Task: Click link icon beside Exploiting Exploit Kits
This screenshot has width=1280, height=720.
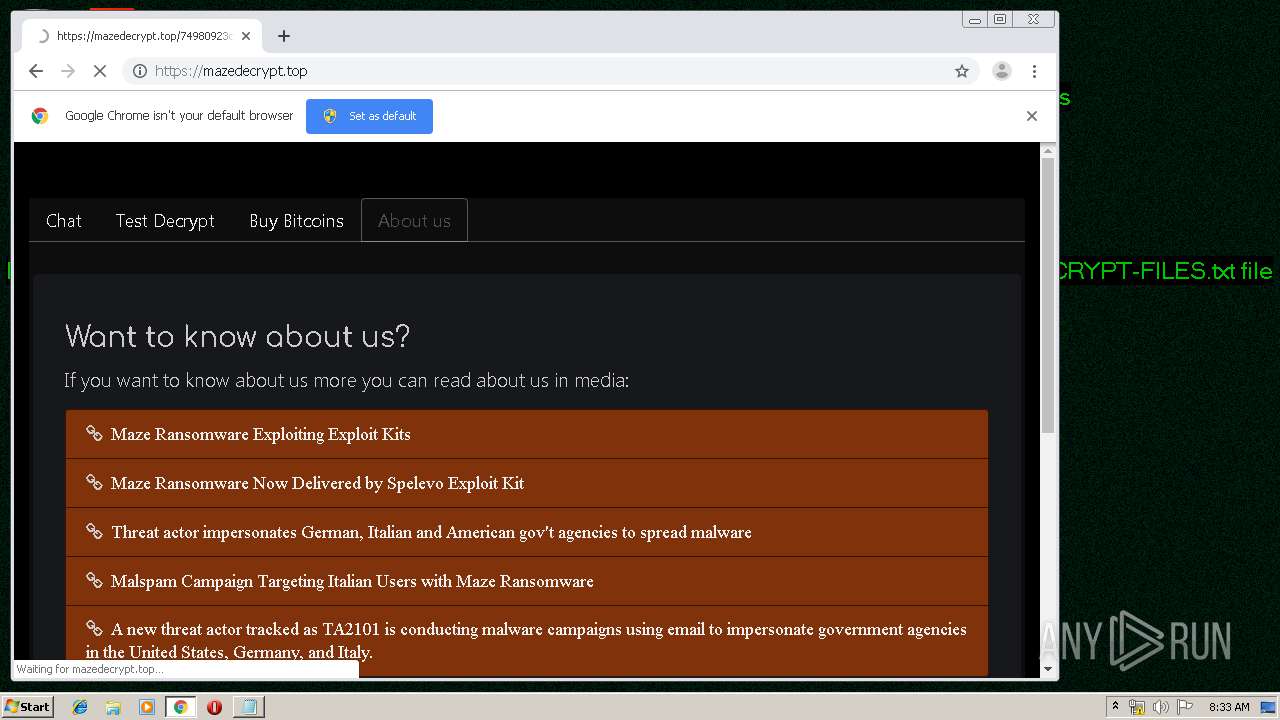Action: [x=94, y=433]
